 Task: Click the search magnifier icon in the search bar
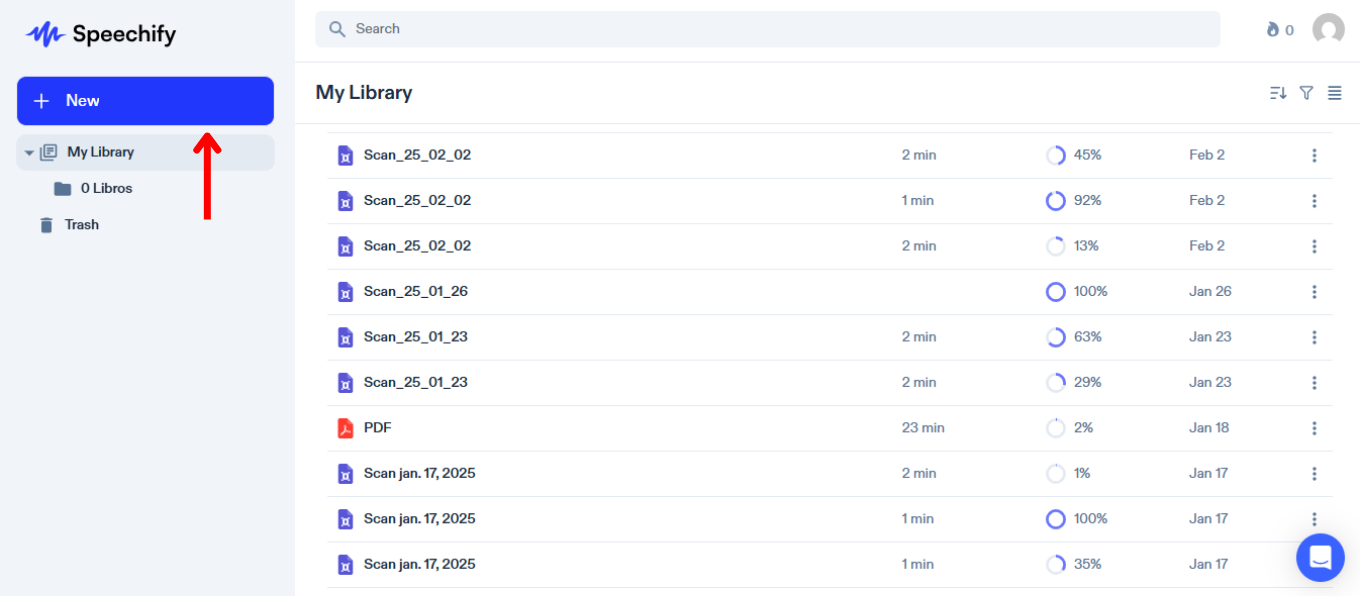[337, 29]
